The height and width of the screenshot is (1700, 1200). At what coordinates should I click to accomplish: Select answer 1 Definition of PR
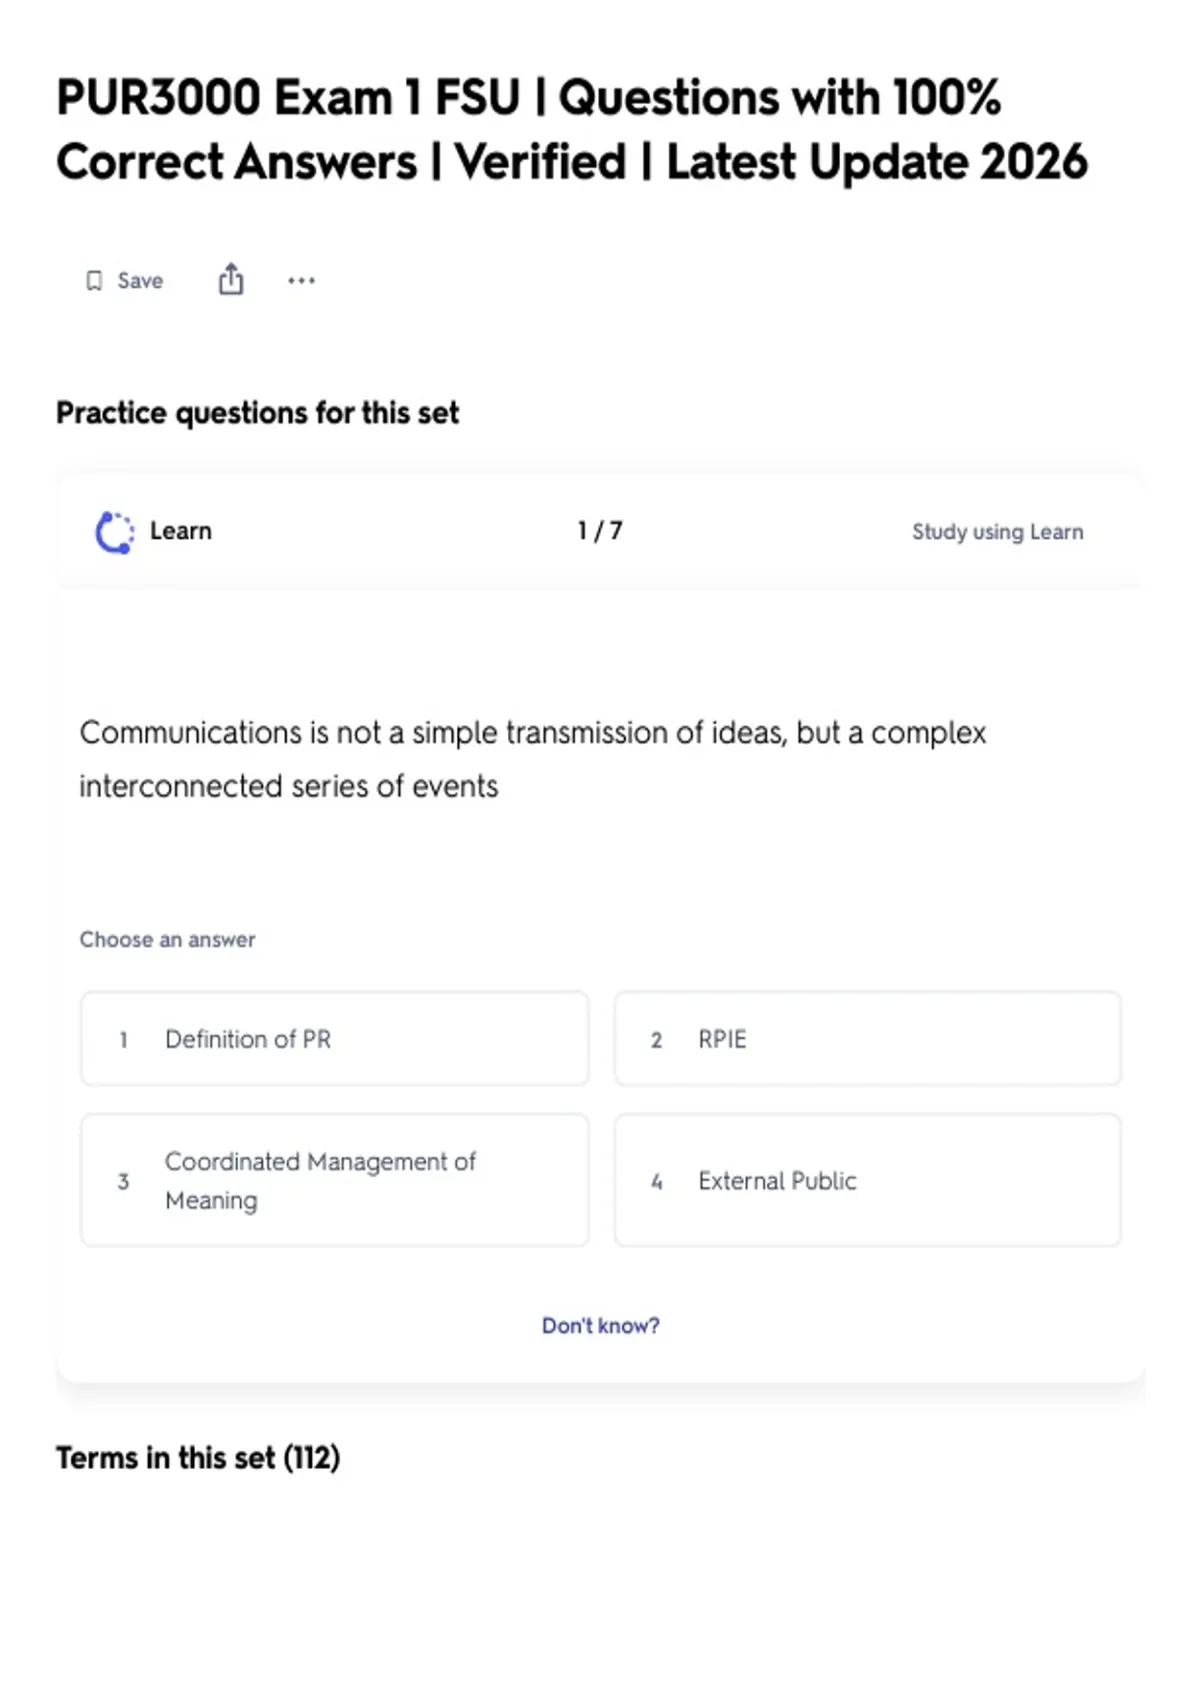335,1039
